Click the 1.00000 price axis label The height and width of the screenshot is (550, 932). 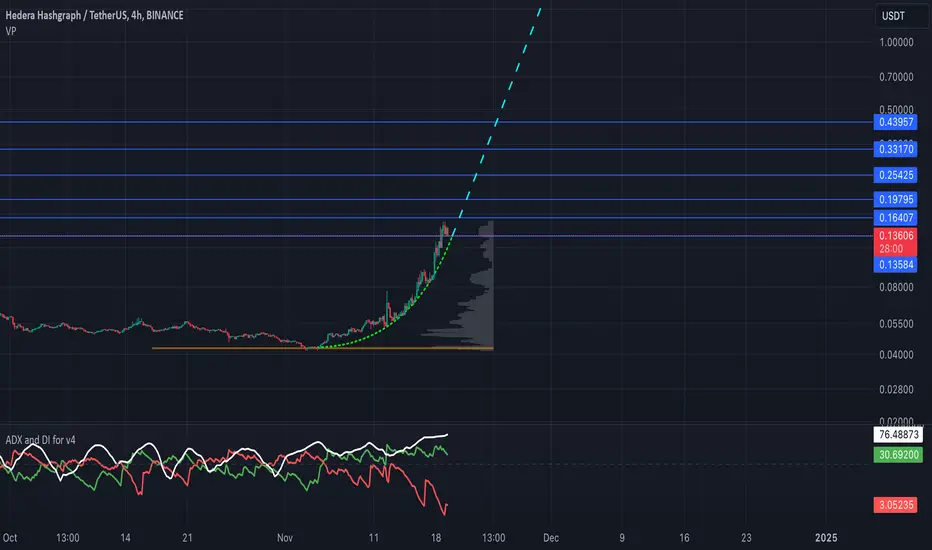click(x=896, y=42)
